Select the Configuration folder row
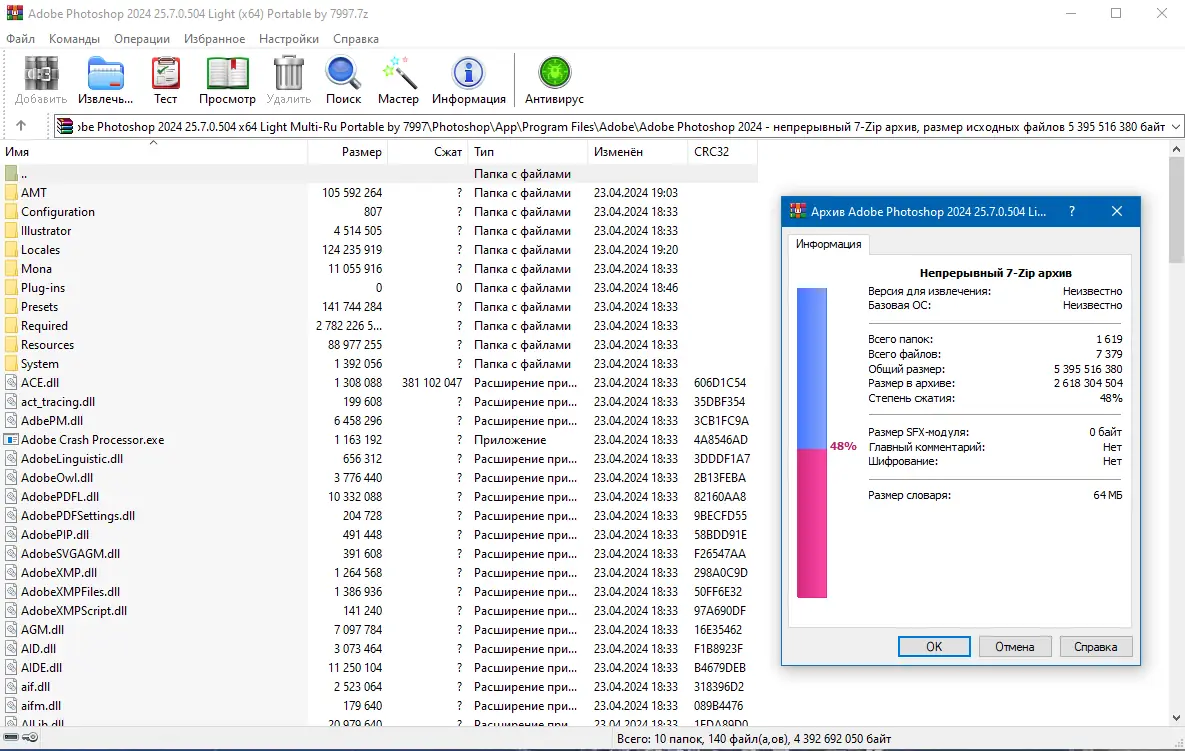This screenshot has width=1185, height=751. pos(379,212)
